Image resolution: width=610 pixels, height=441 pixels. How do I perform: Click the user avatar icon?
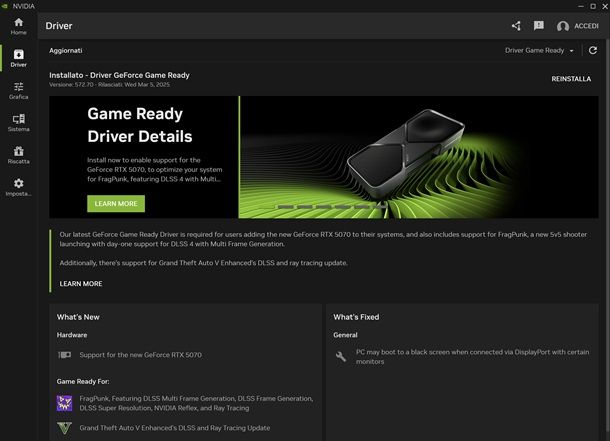pyautogui.click(x=563, y=26)
